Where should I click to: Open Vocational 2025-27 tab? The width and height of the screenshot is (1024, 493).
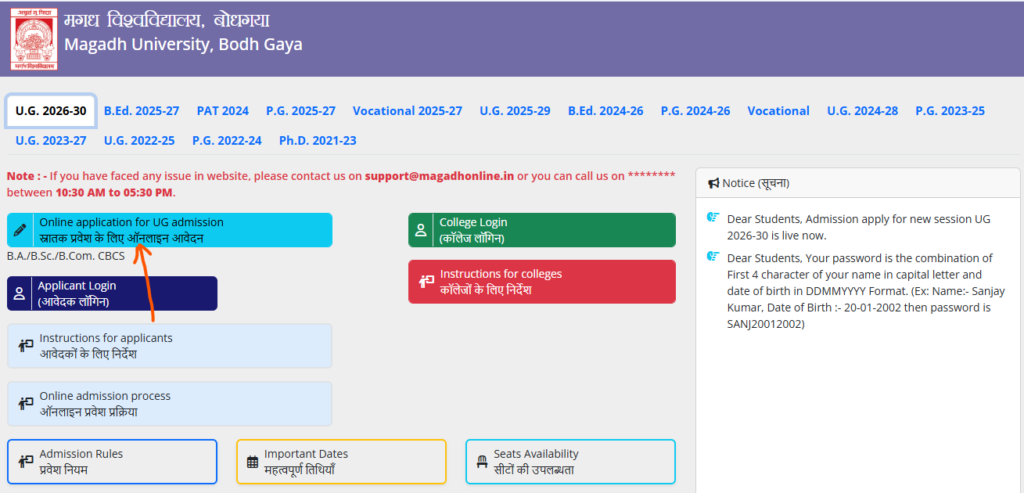[x=408, y=111]
